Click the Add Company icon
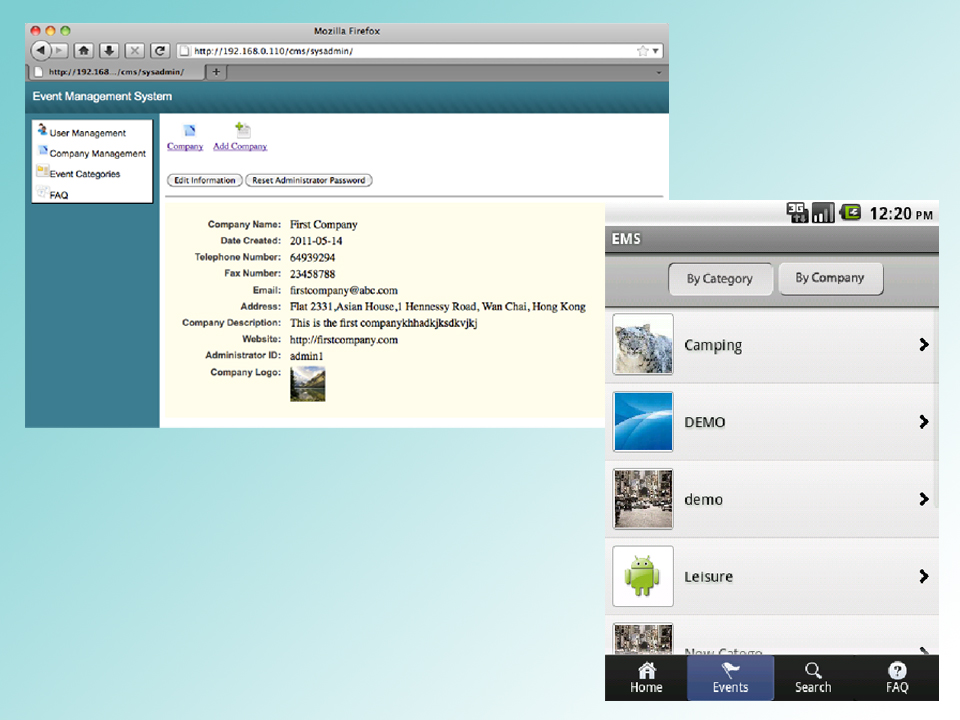This screenshot has width=960, height=720. 242,131
